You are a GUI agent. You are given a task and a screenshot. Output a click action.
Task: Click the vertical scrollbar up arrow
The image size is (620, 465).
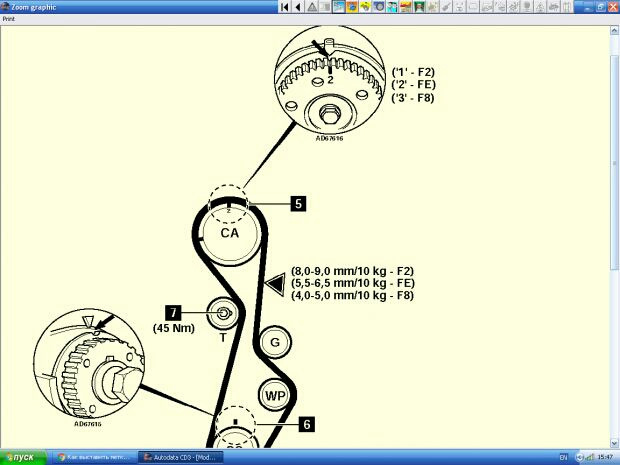615,30
